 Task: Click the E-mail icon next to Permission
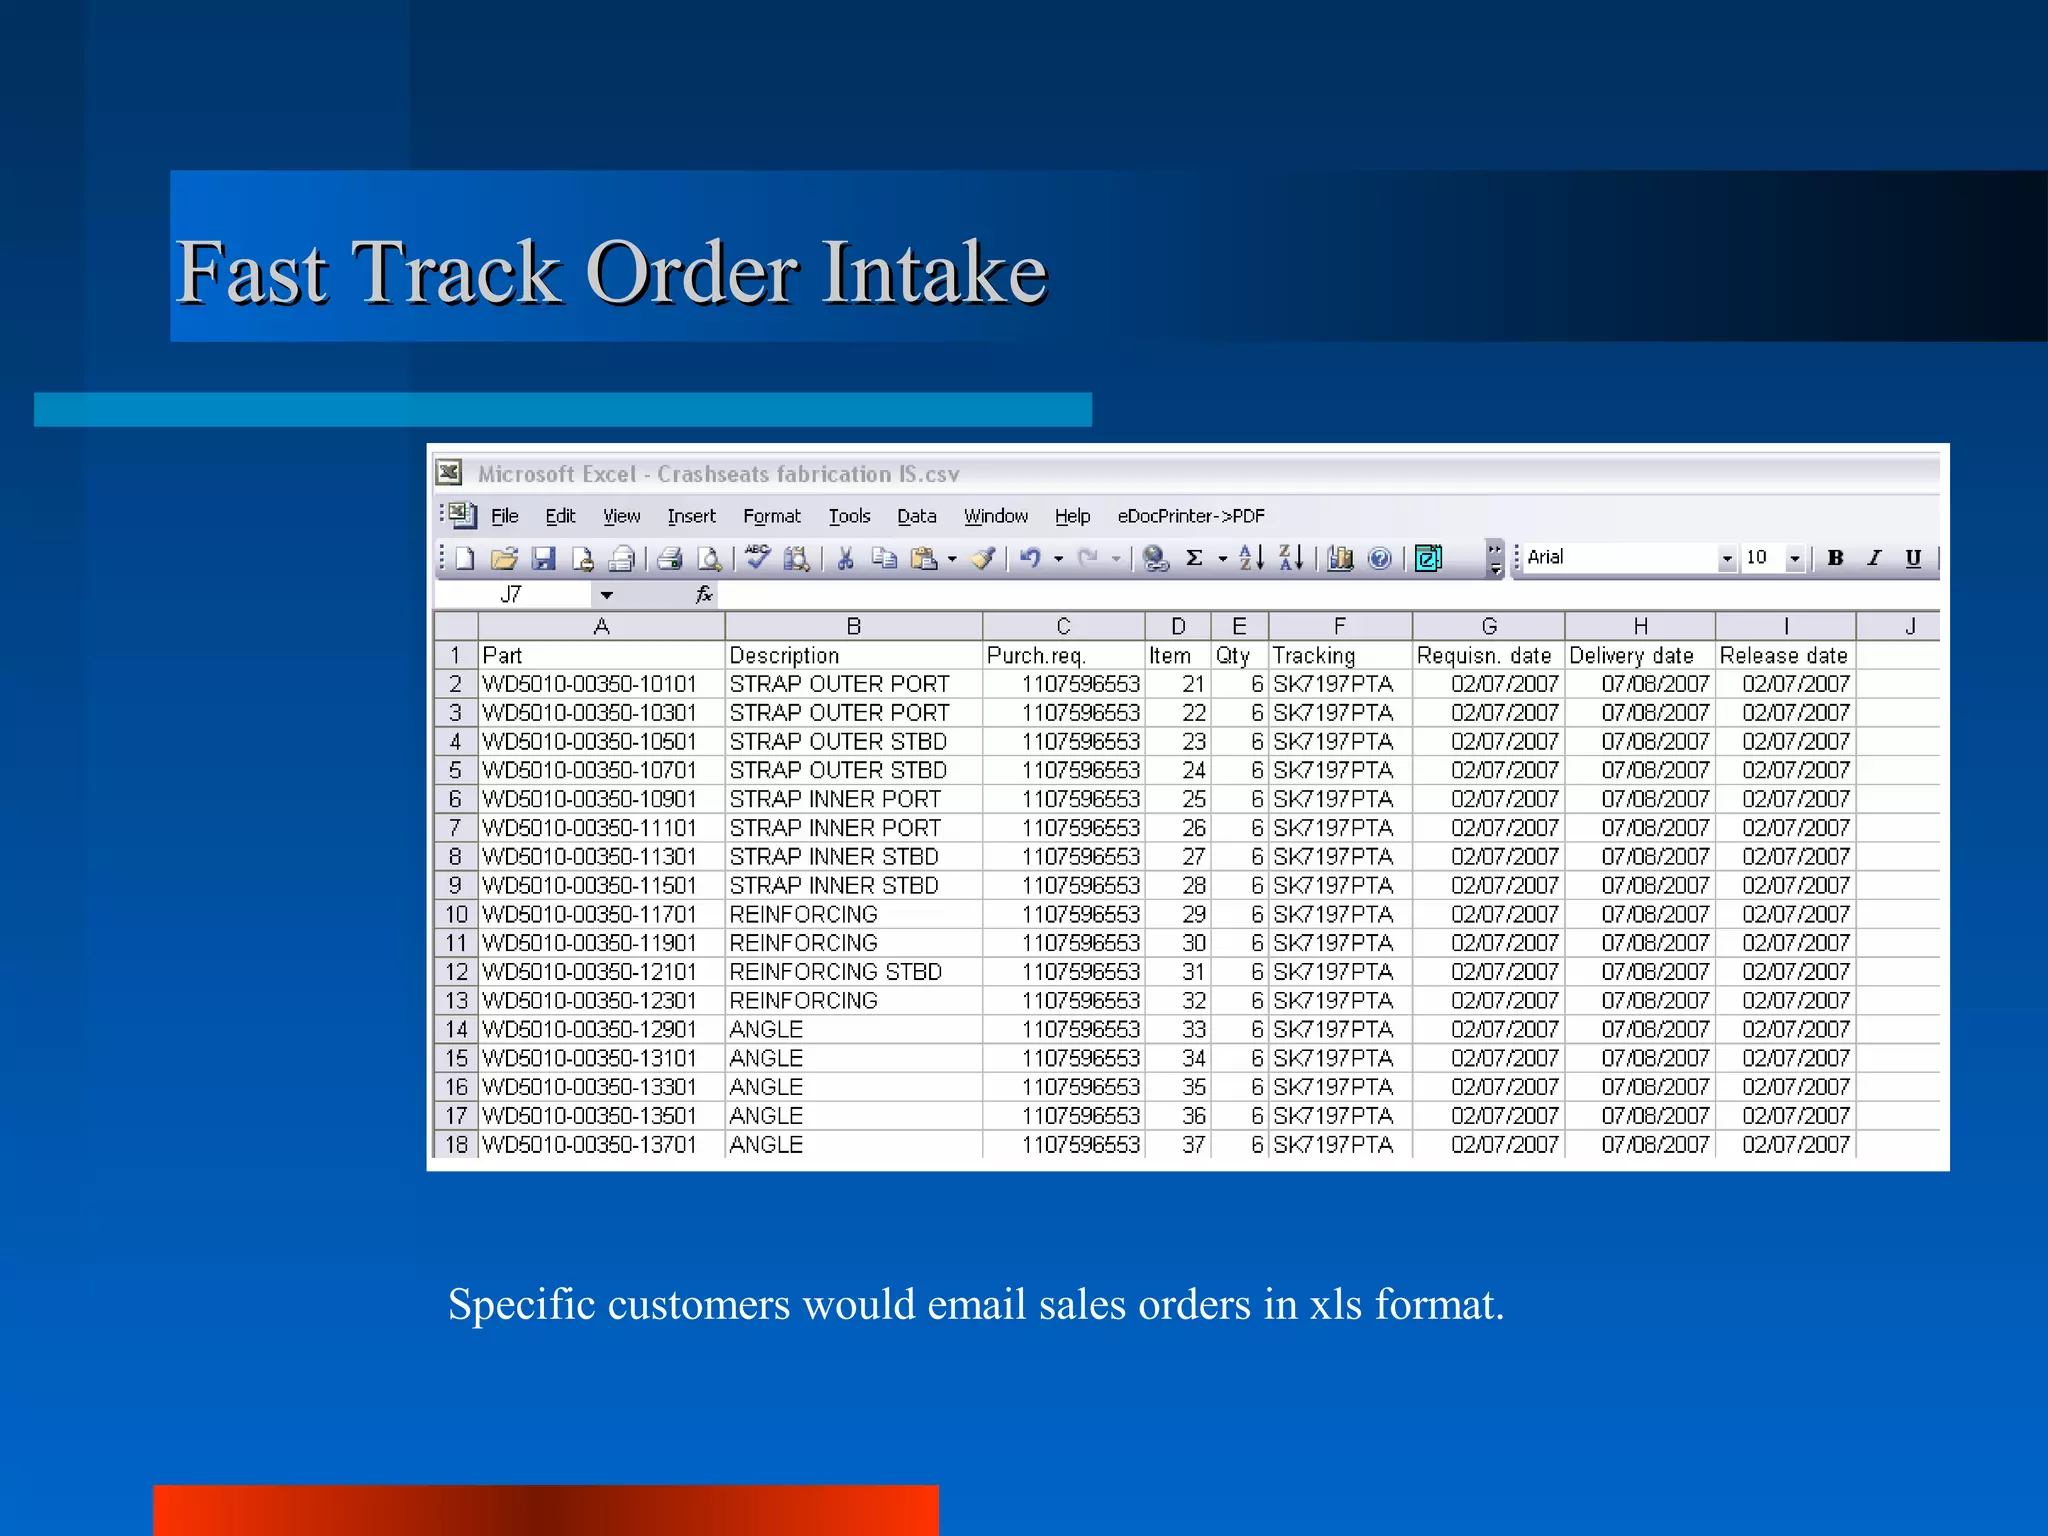621,558
